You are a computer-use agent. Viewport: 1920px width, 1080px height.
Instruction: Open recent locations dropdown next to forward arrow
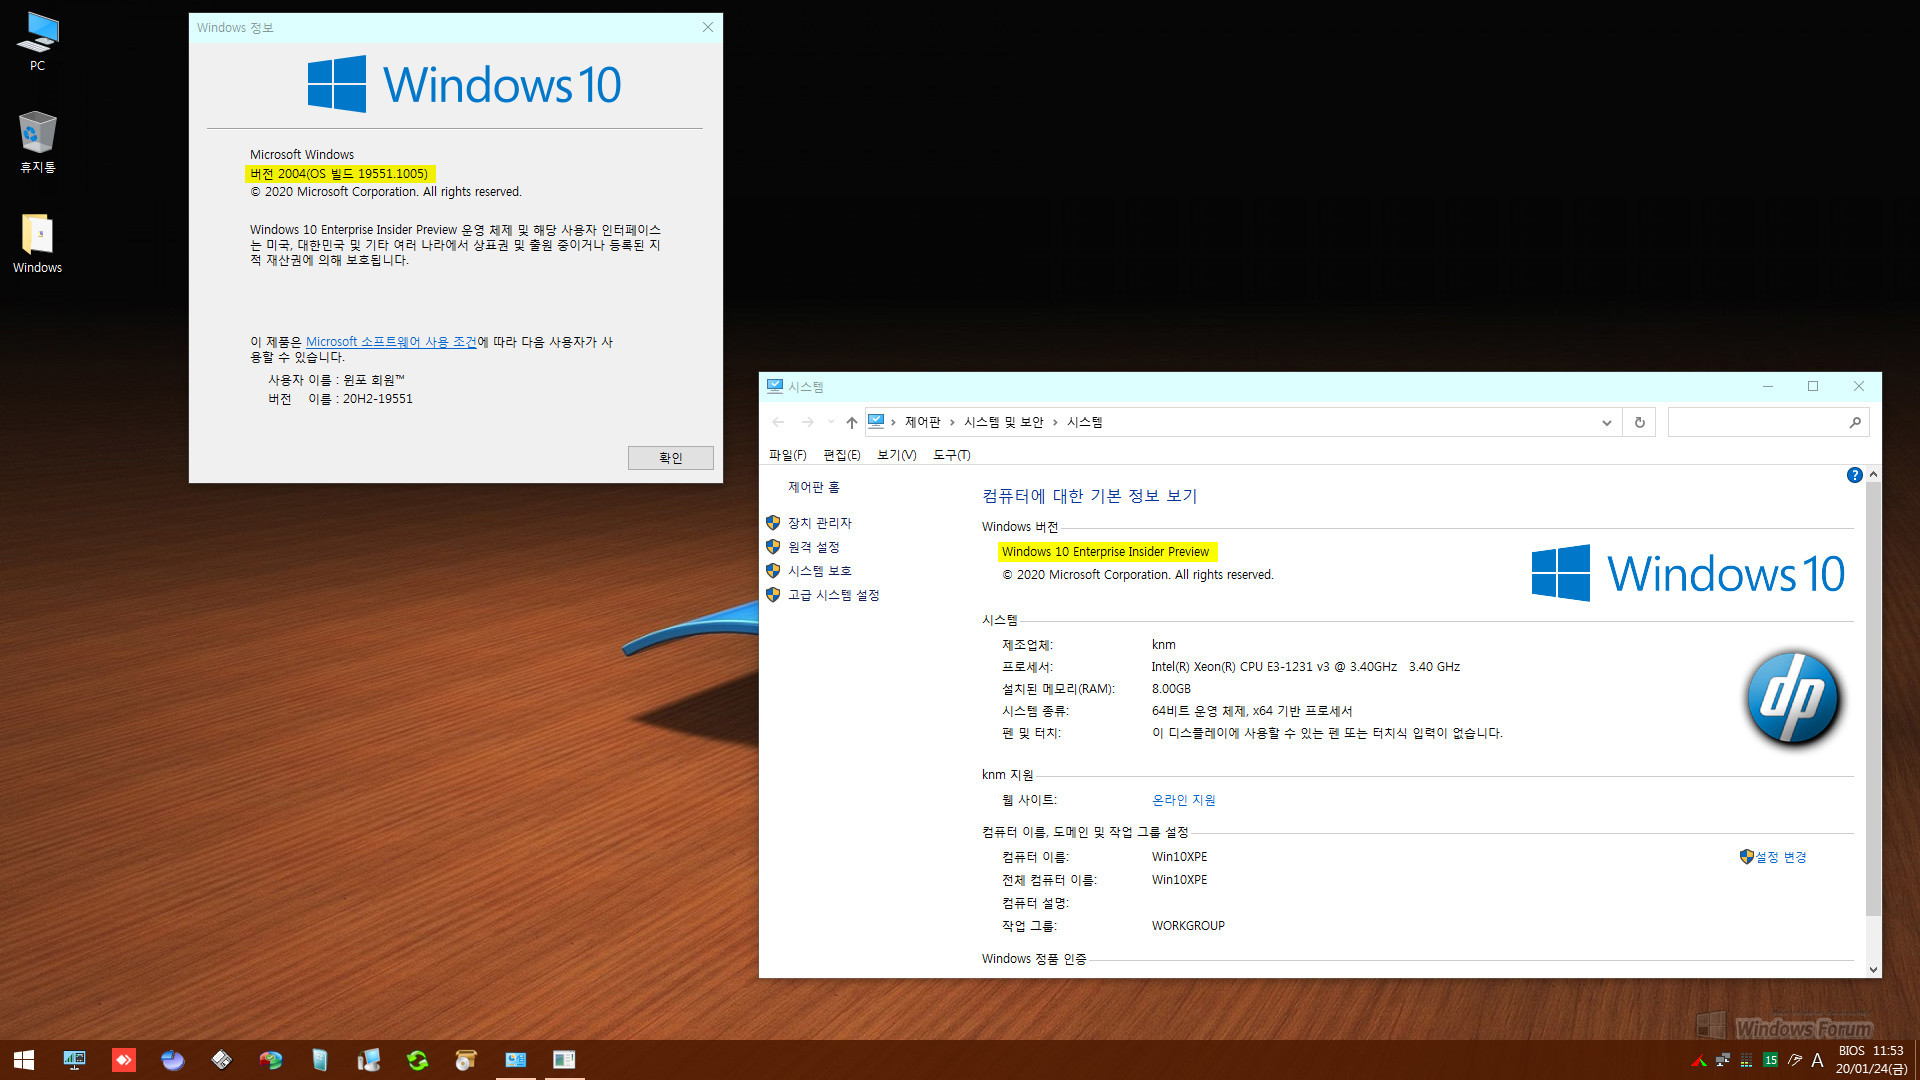(x=830, y=422)
